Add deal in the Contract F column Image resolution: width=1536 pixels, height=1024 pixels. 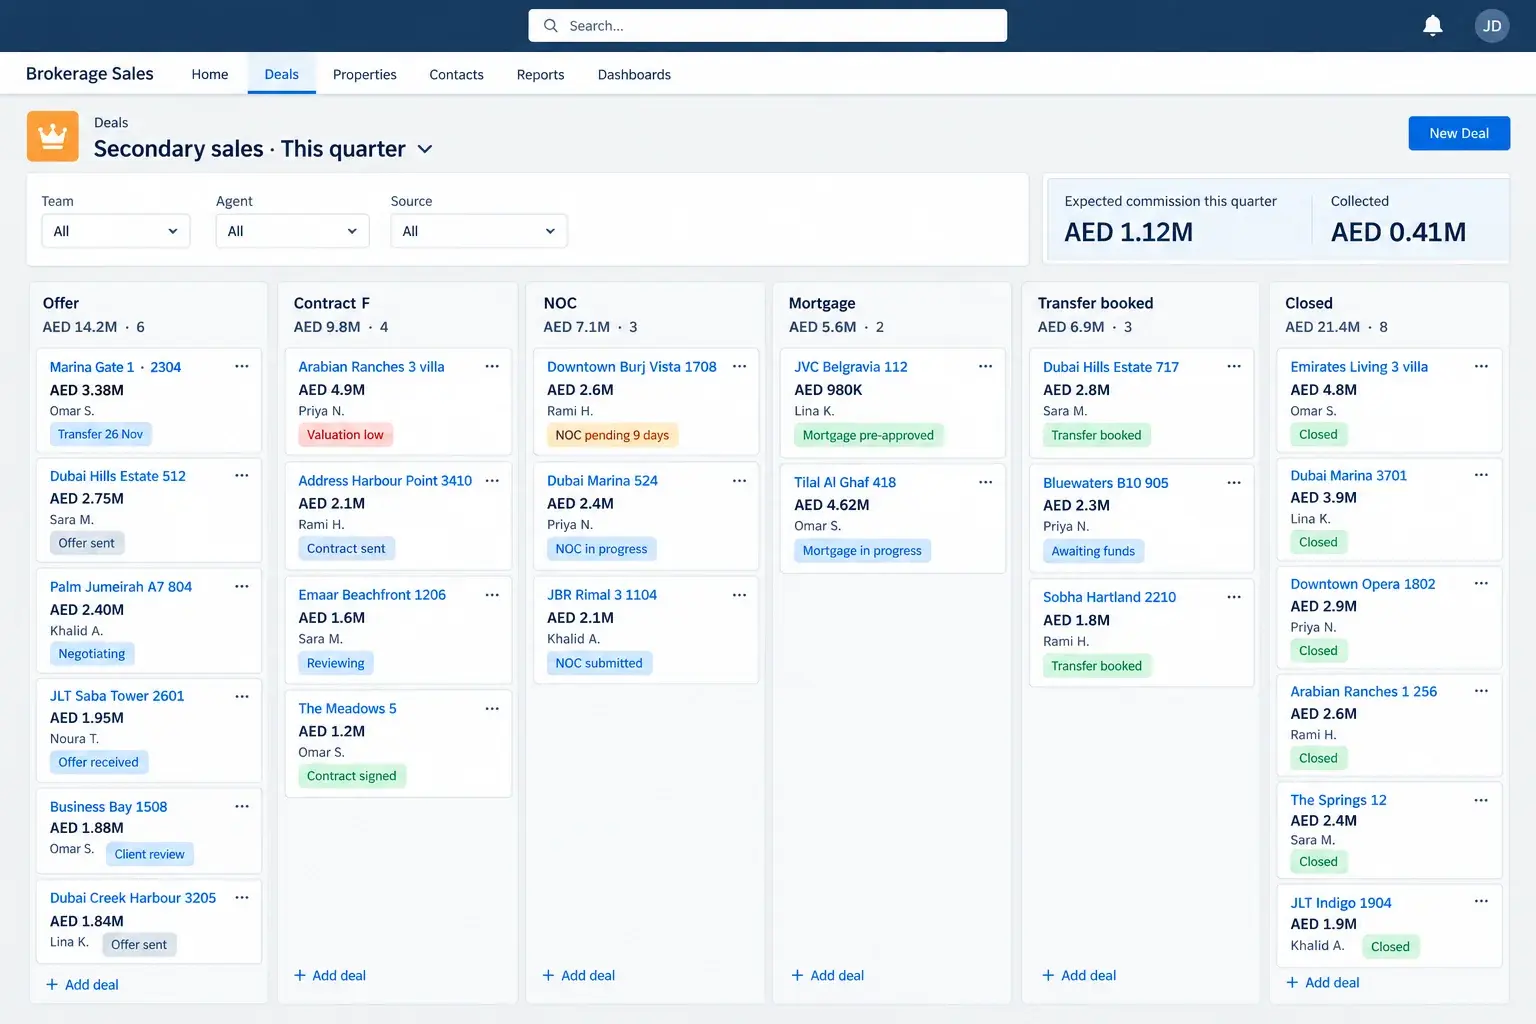click(330, 976)
